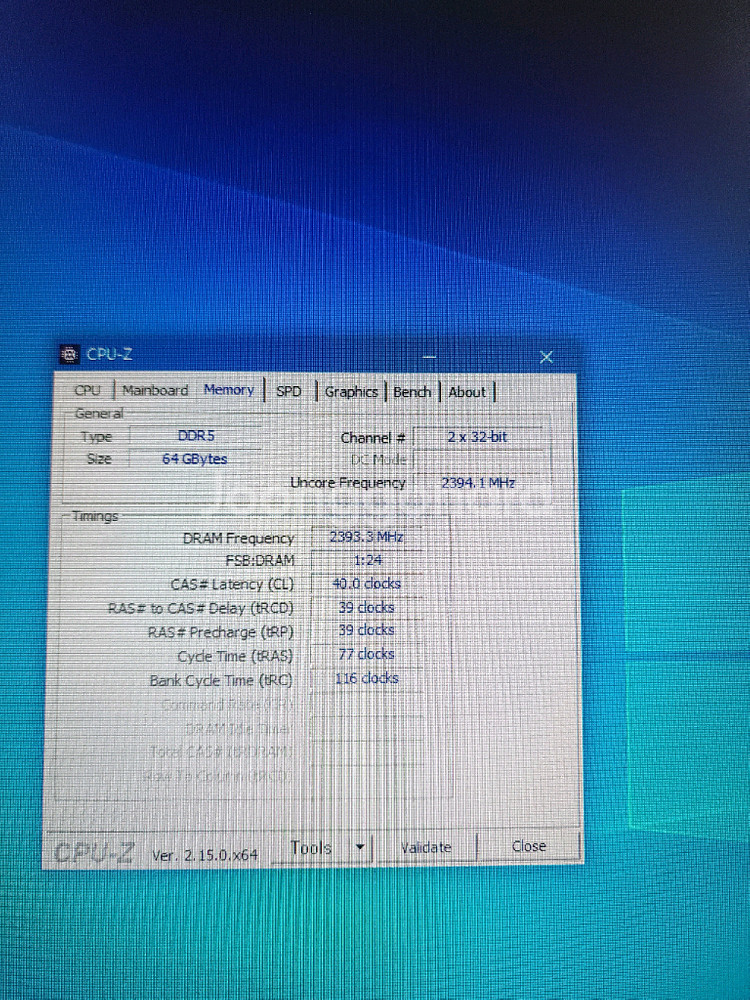
Task: Click the Uncore Frequency label
Action: click(348, 483)
